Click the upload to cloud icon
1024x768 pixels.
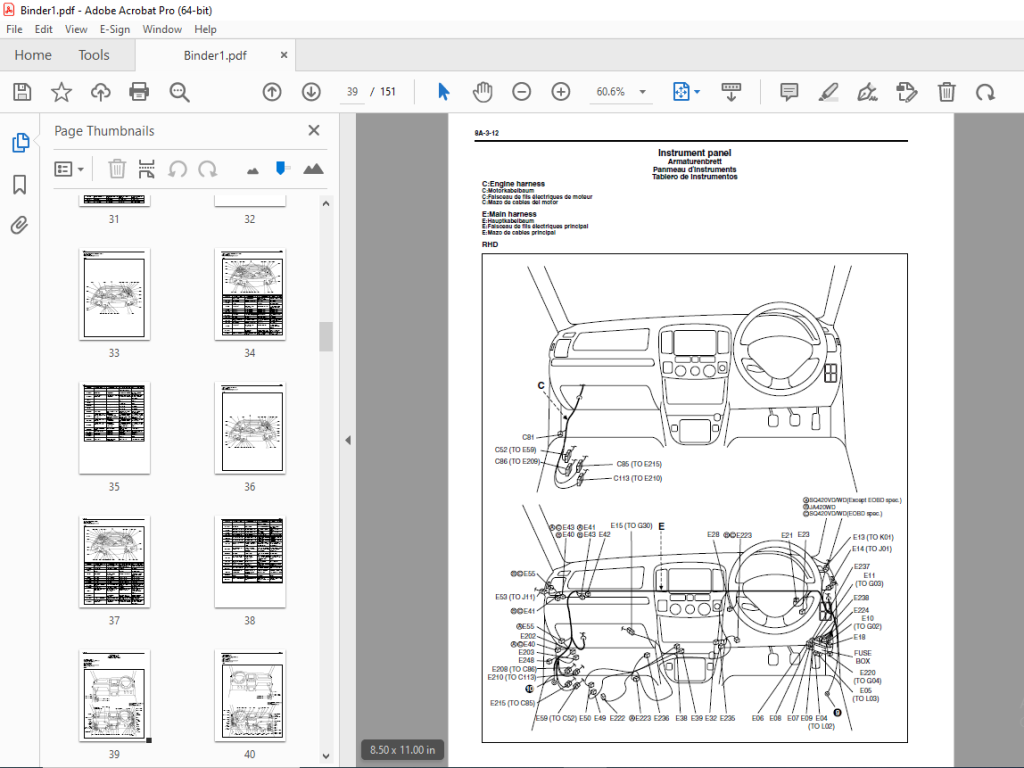[x=100, y=92]
